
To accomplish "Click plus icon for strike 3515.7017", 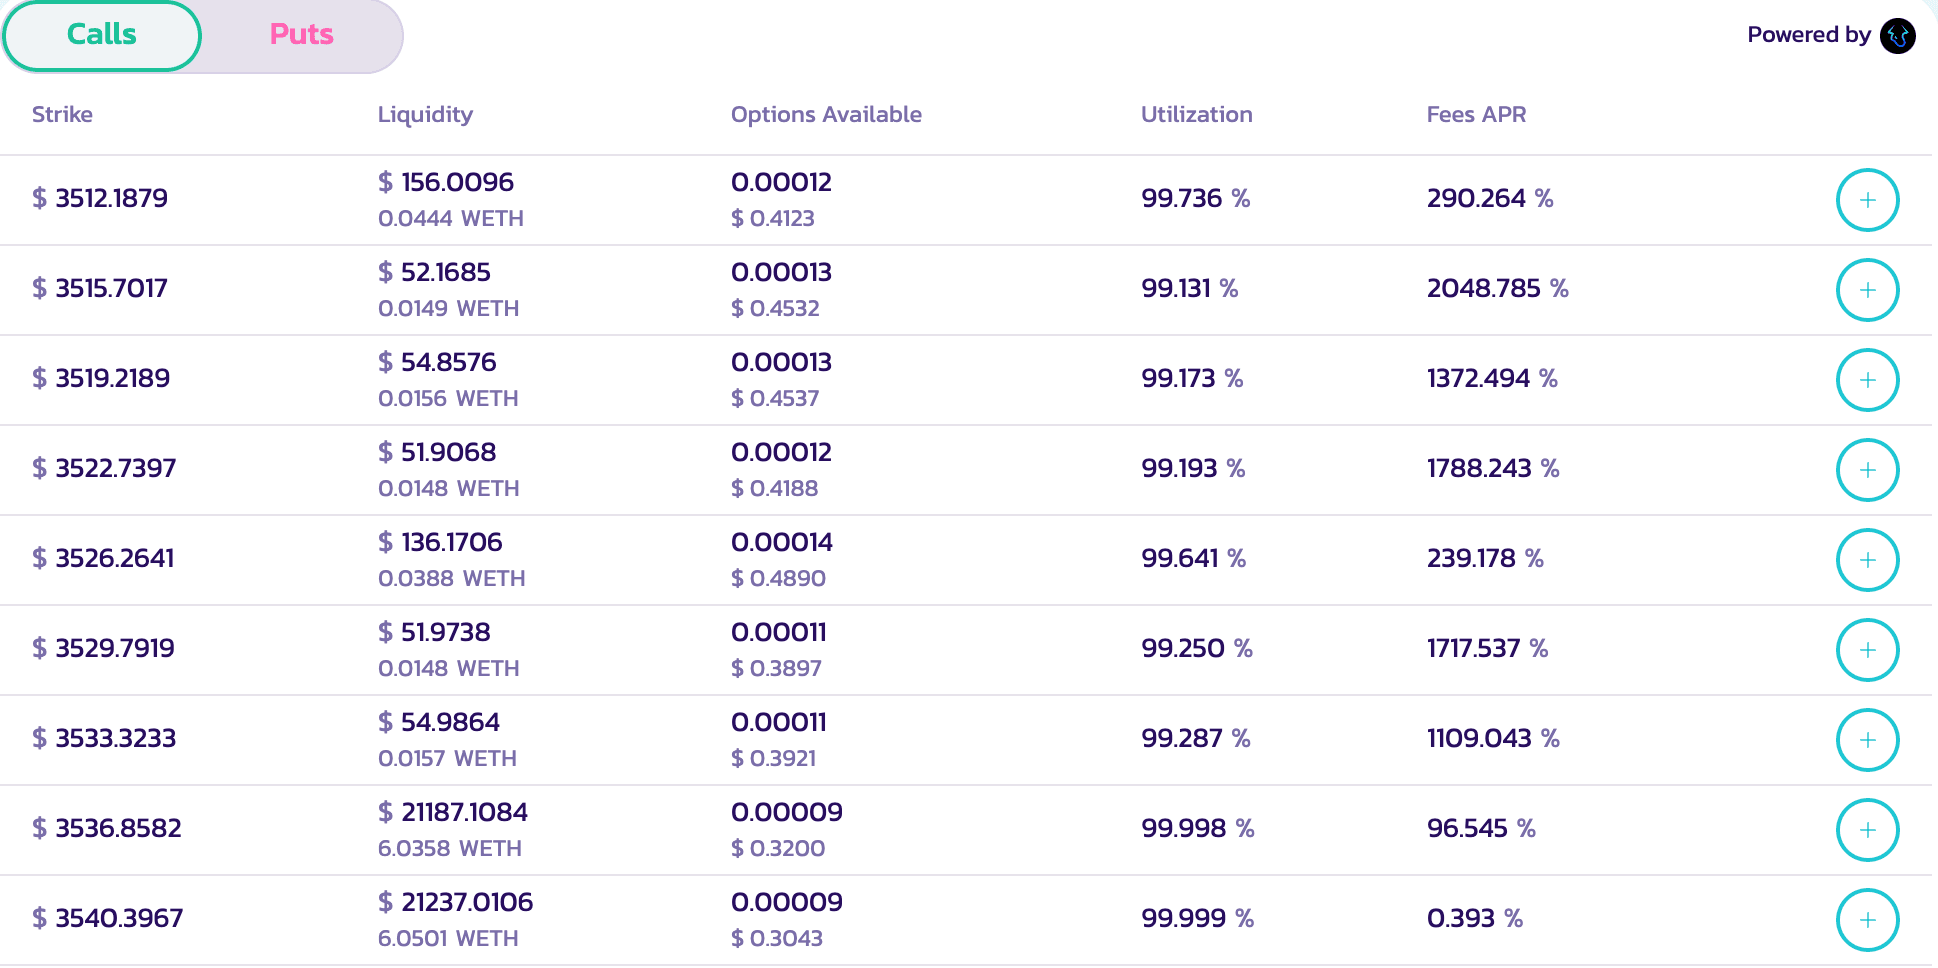I will 1866,290.
